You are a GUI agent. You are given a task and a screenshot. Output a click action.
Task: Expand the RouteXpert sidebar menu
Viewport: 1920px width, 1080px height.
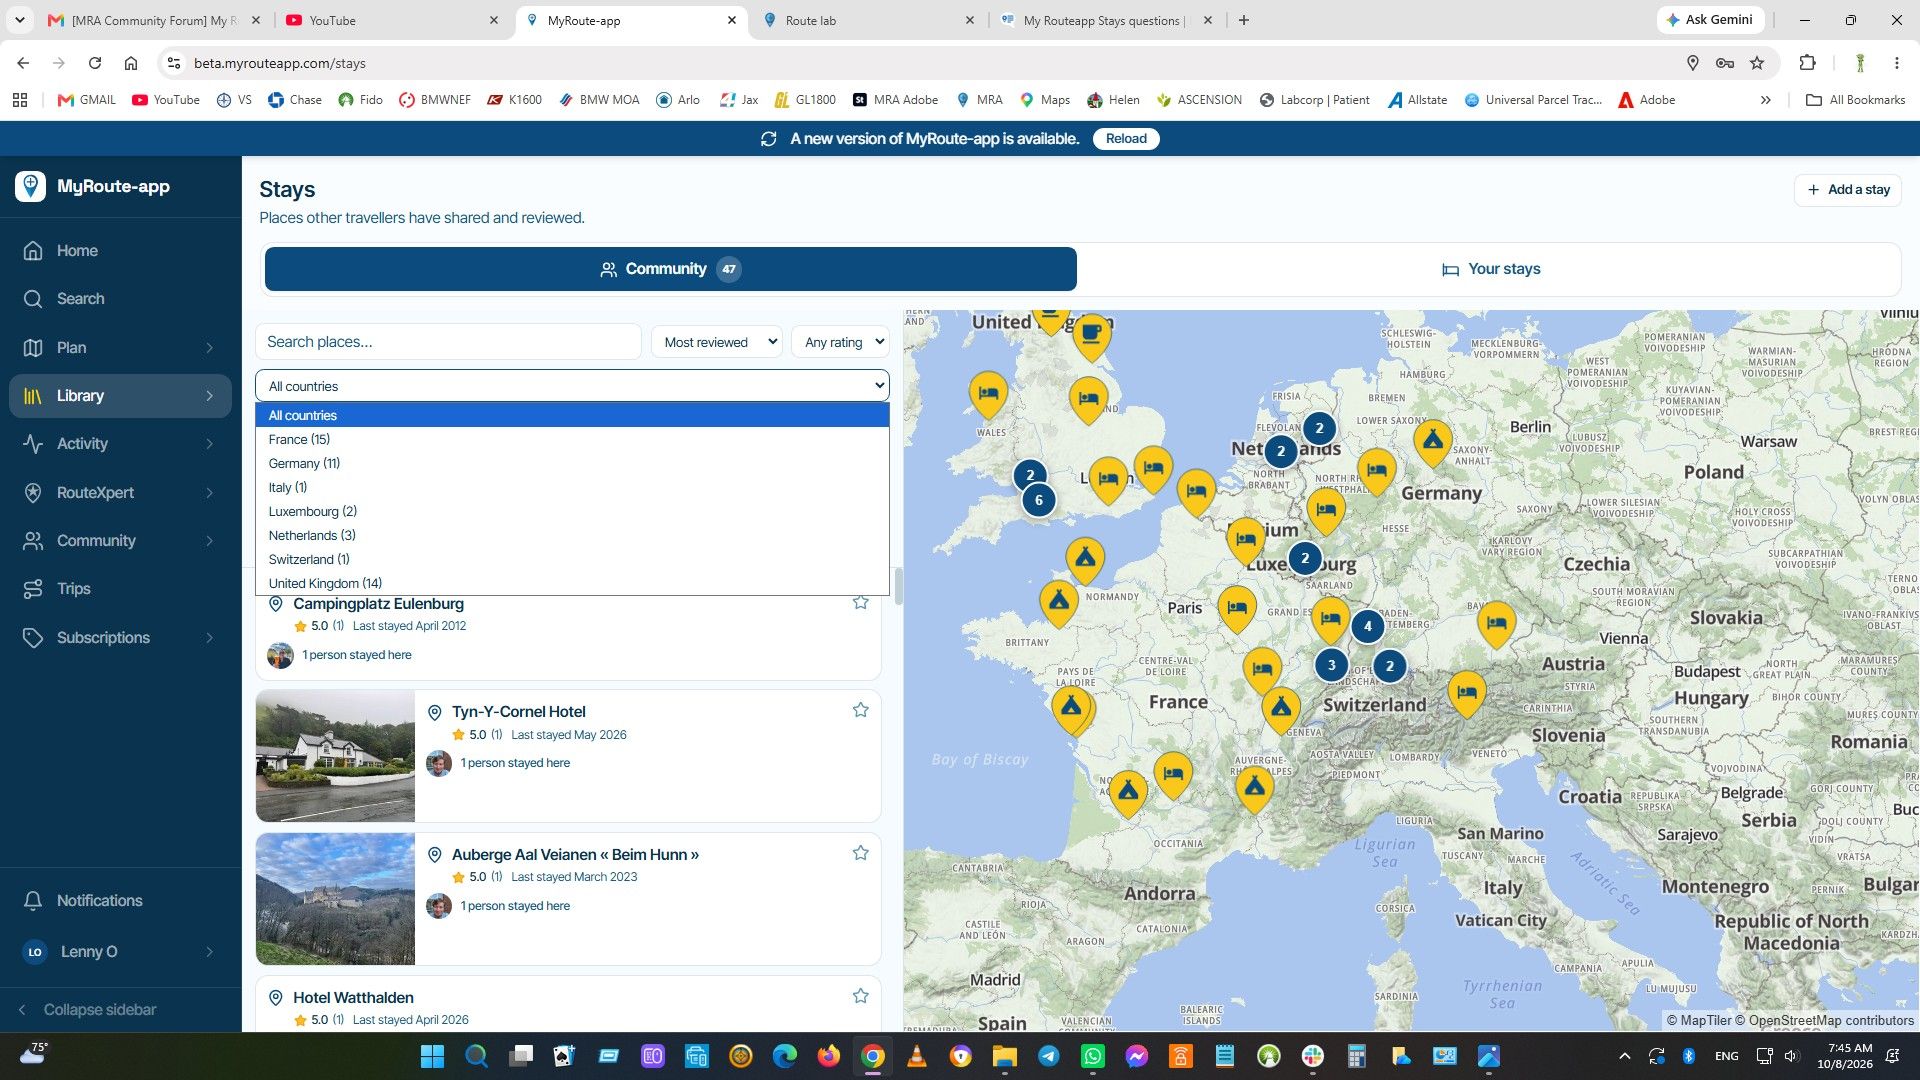pyautogui.click(x=120, y=493)
